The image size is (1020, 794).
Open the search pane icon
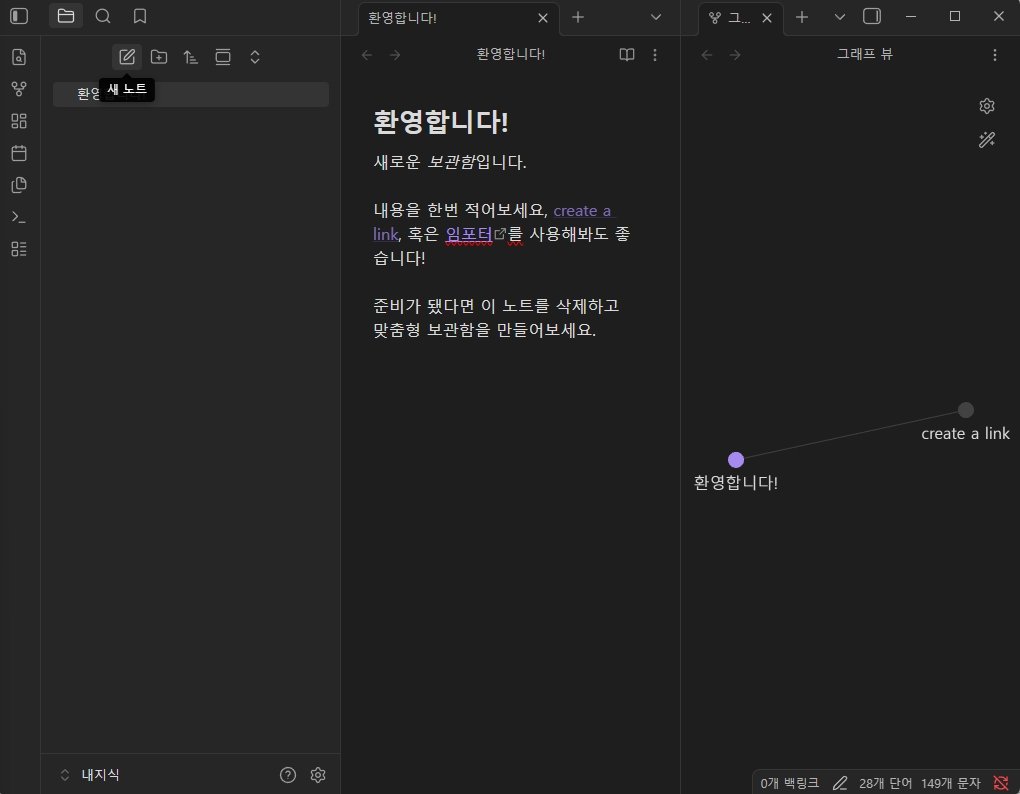(x=103, y=16)
